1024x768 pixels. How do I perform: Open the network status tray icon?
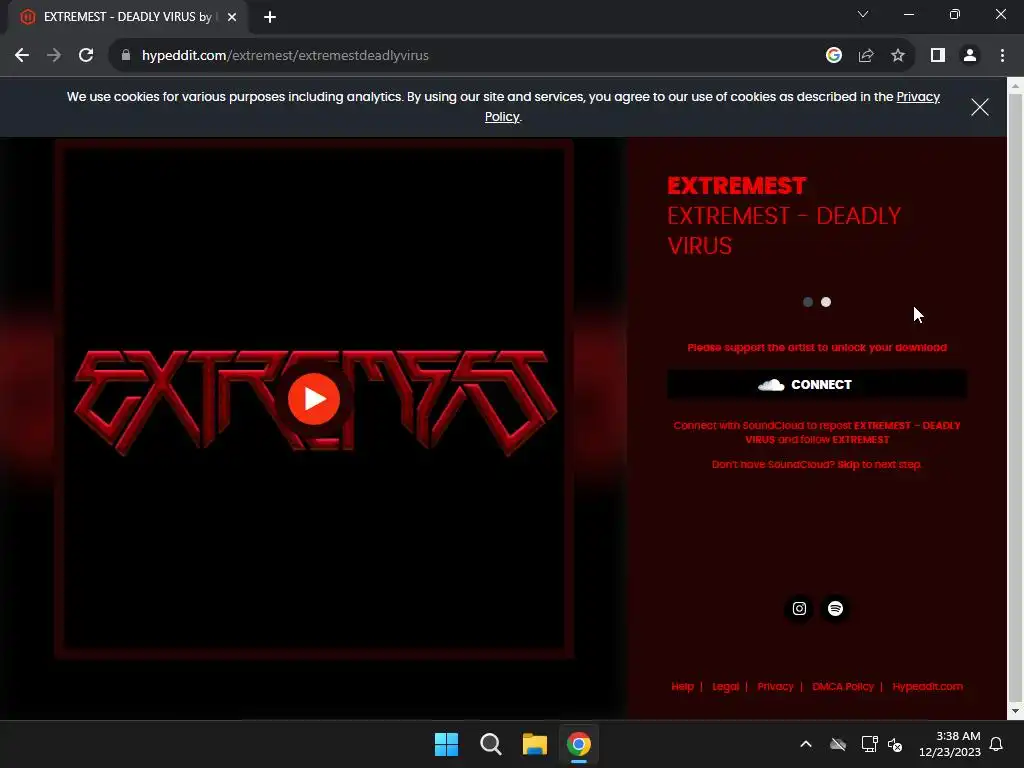tap(869, 744)
